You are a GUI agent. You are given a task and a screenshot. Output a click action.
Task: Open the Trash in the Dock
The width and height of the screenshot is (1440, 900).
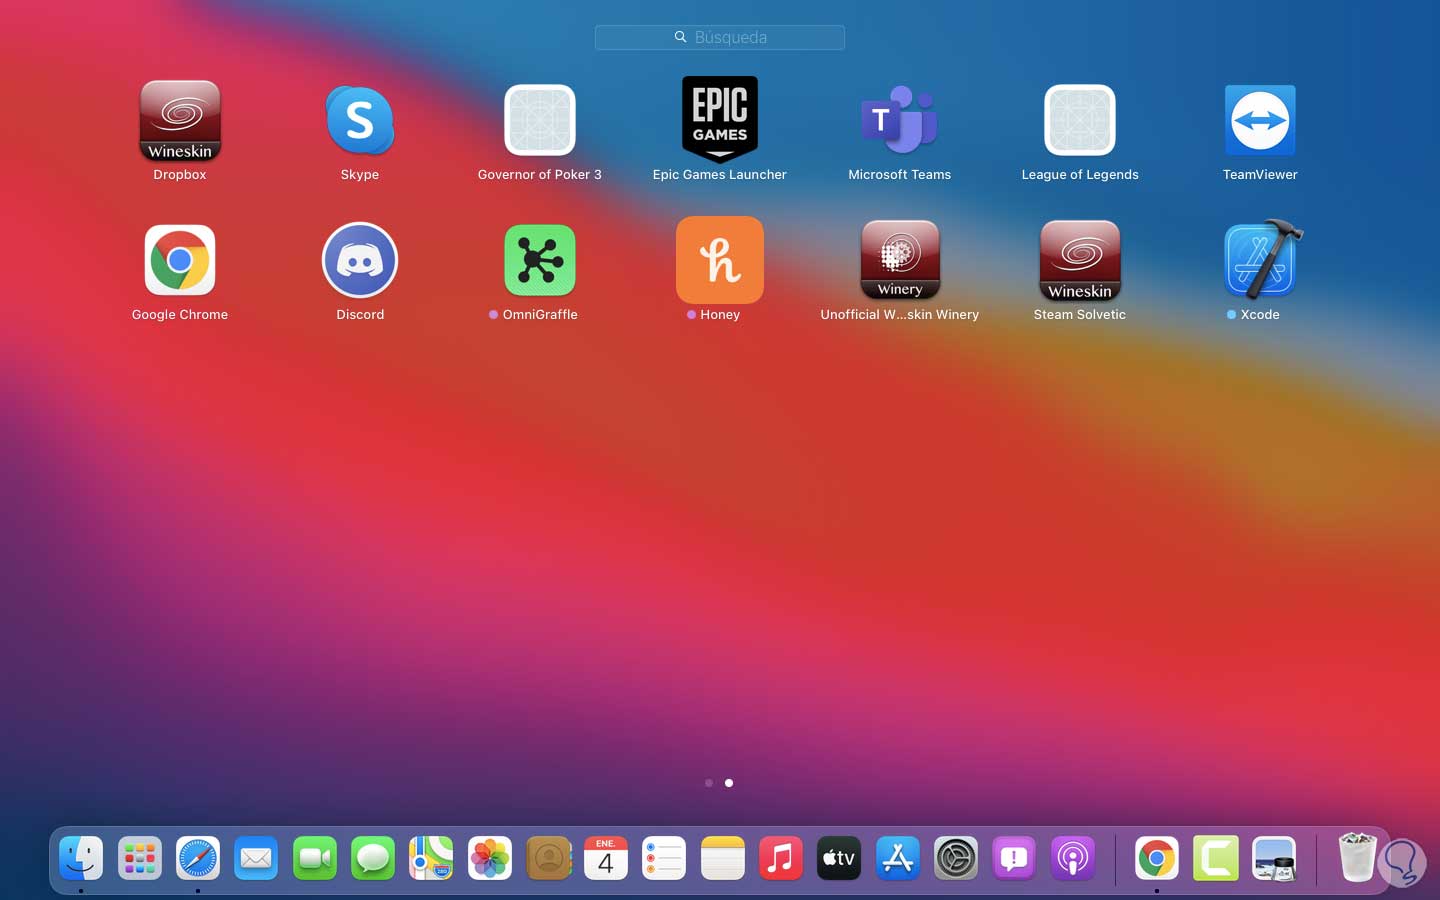[x=1357, y=857]
